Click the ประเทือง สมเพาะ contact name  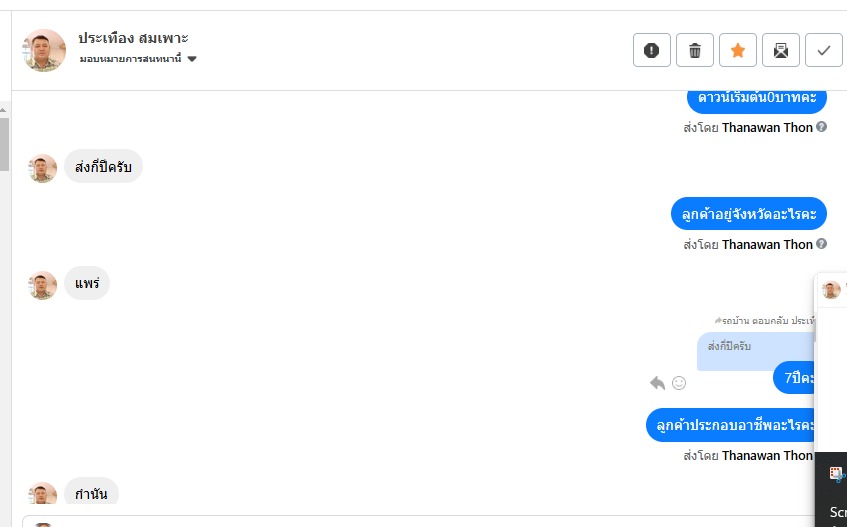(x=133, y=38)
